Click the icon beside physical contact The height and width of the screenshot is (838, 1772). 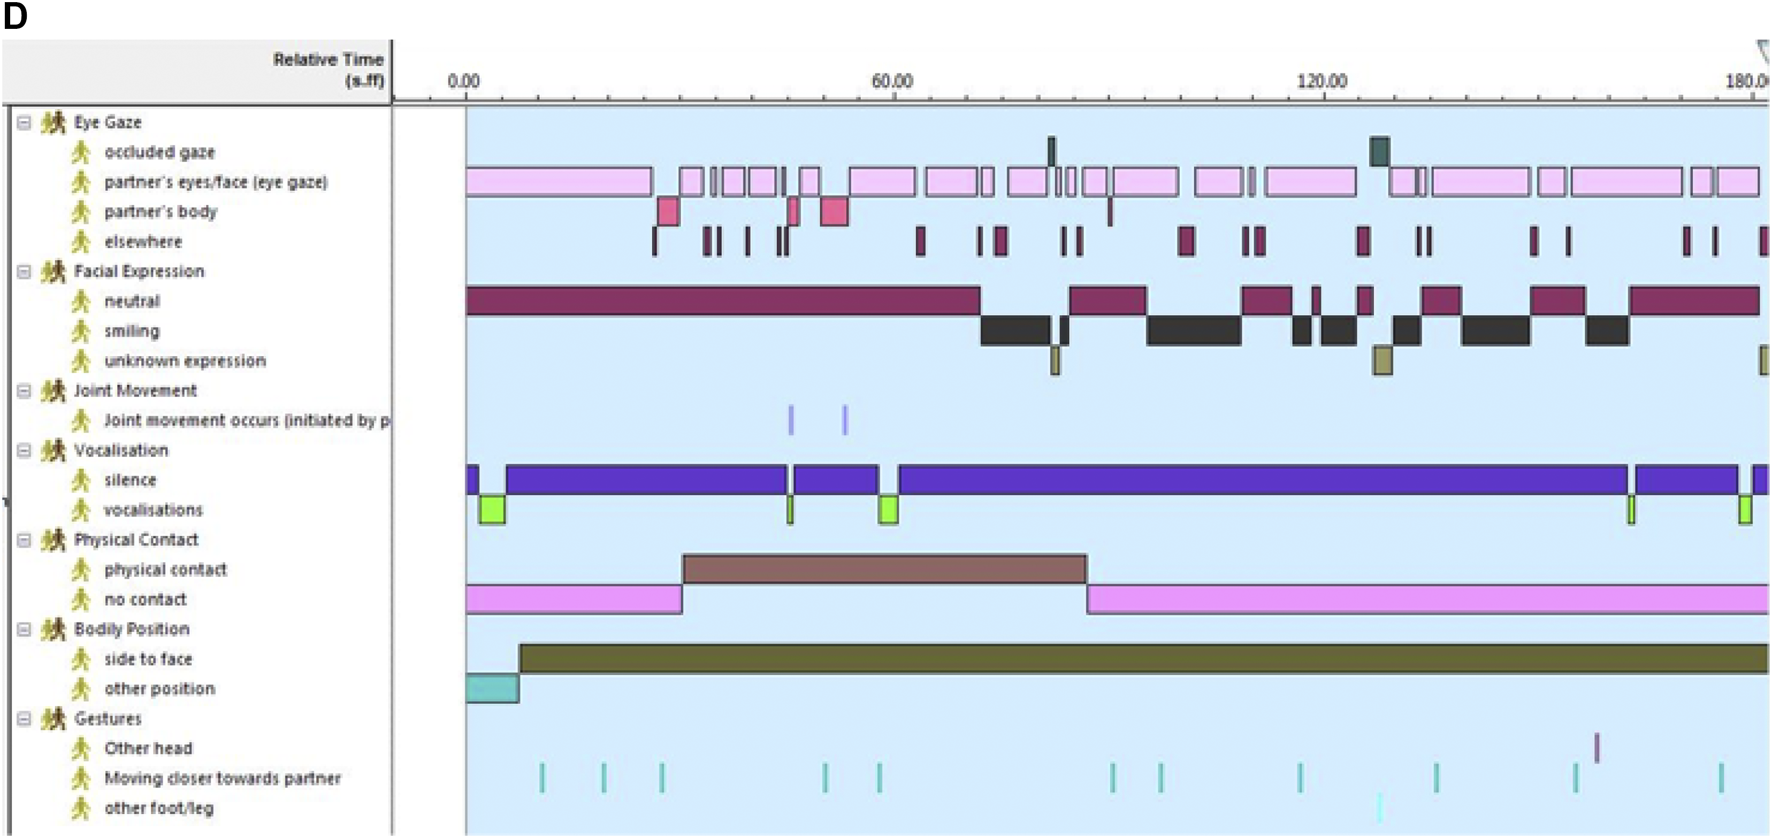point(81,570)
